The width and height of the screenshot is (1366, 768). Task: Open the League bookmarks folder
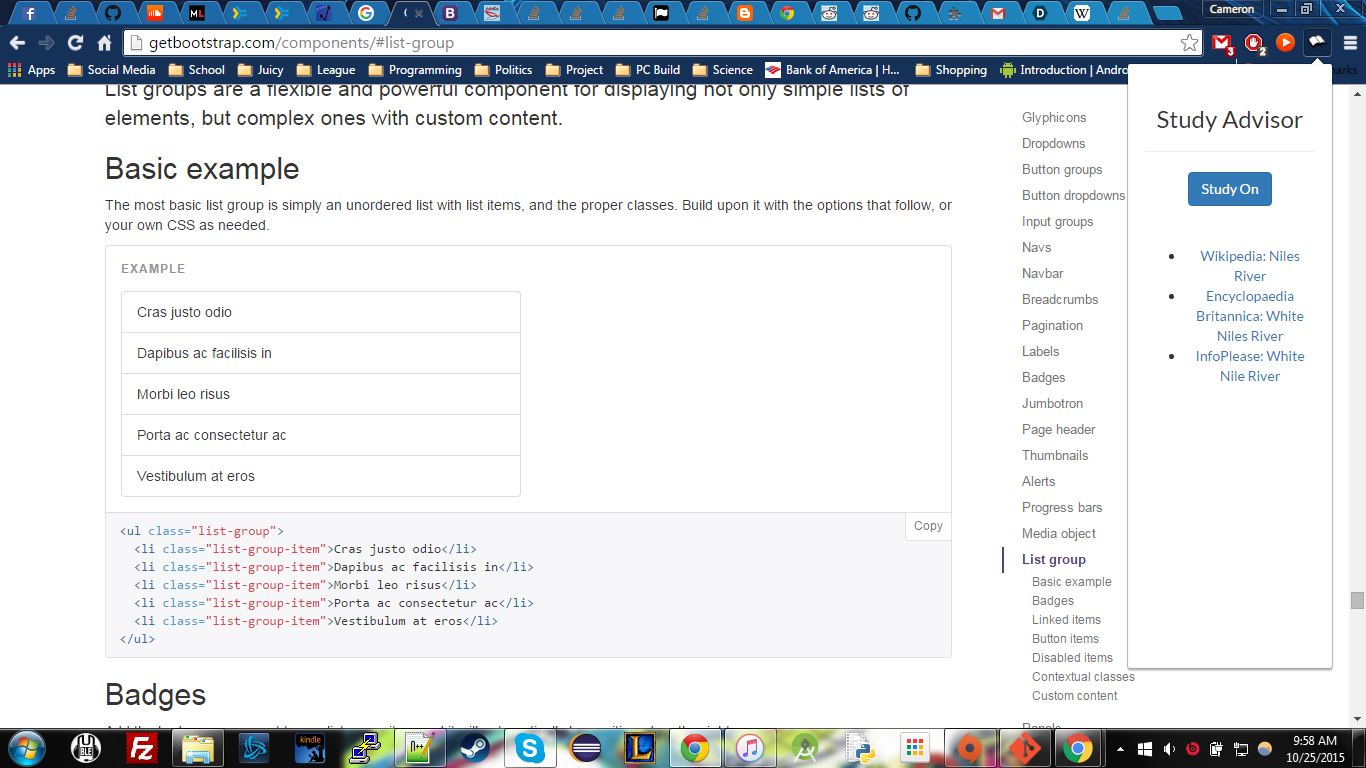[325, 70]
